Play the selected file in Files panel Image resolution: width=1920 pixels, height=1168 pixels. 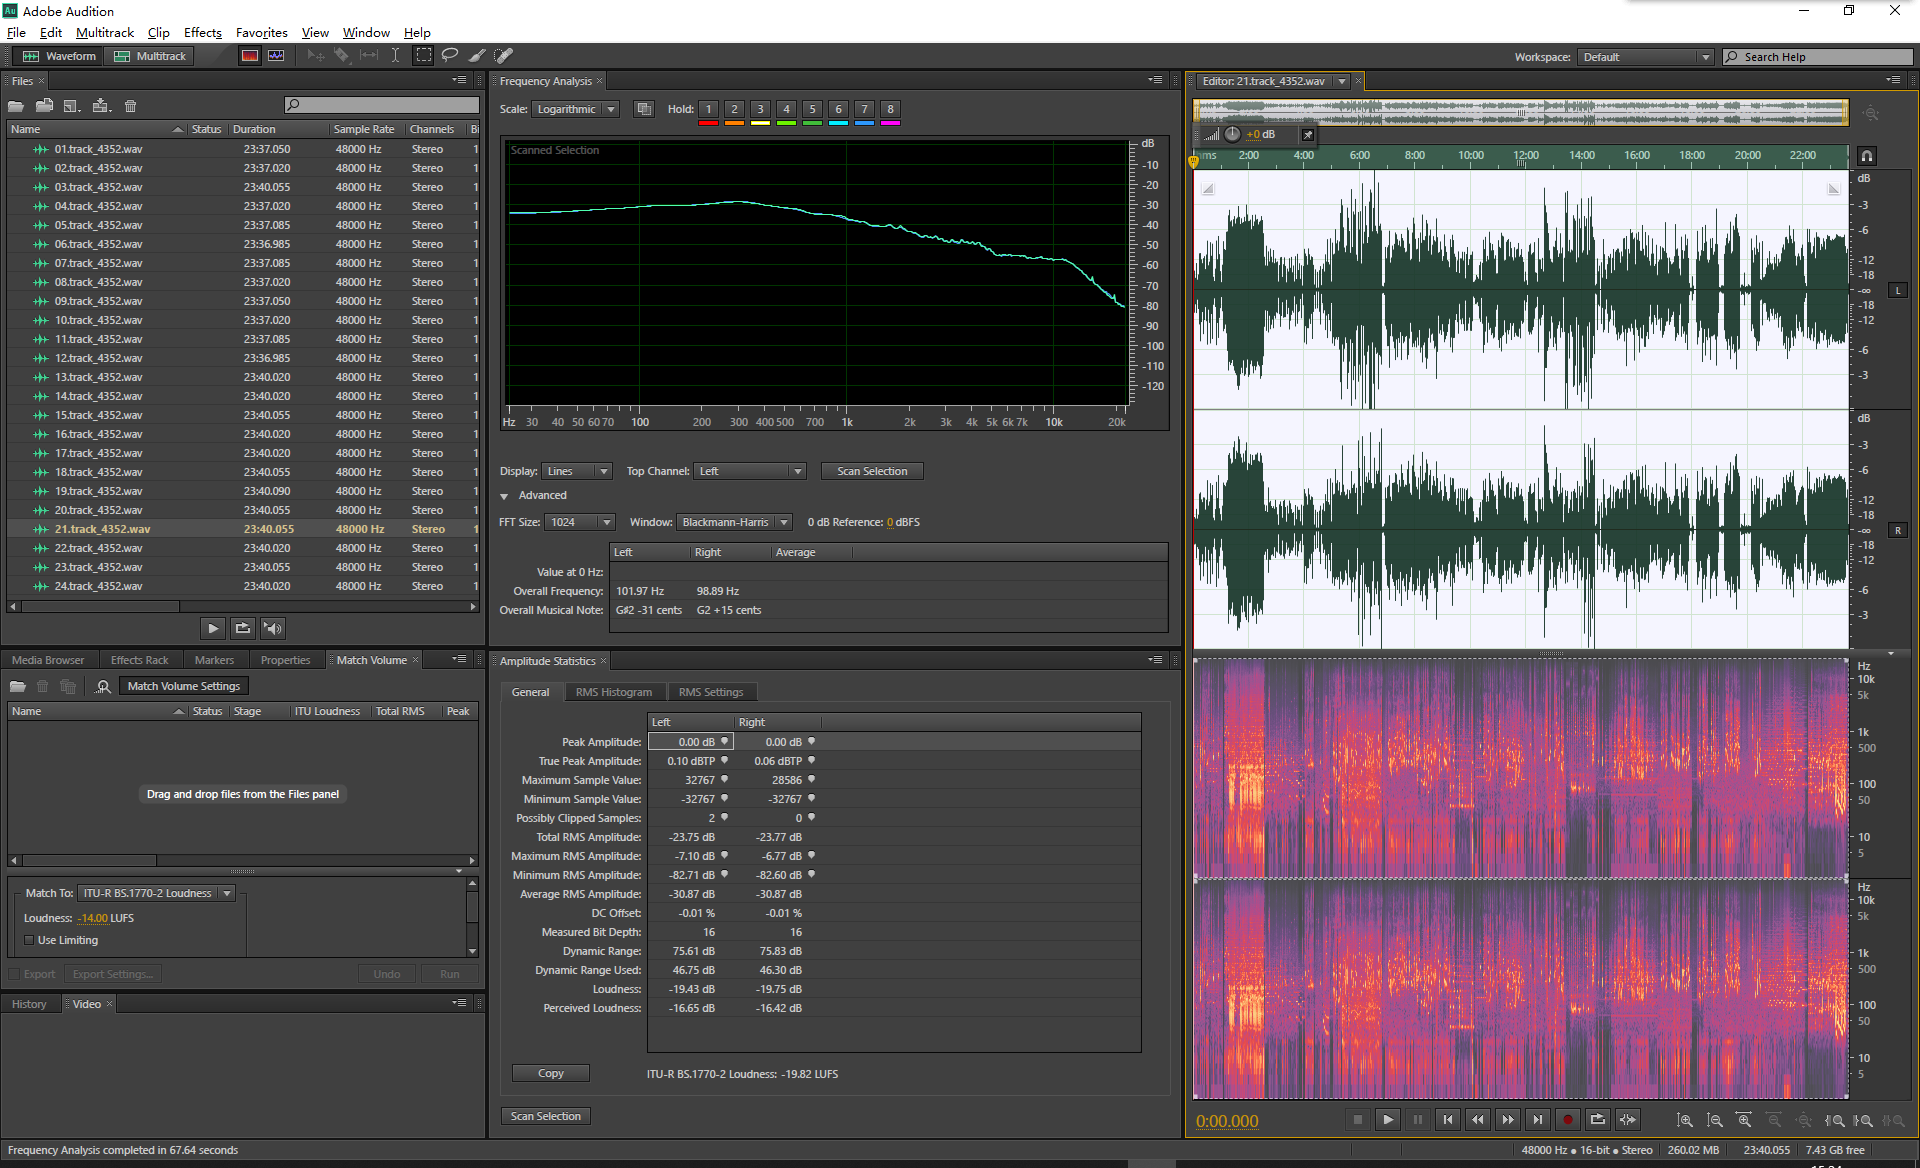(x=213, y=628)
